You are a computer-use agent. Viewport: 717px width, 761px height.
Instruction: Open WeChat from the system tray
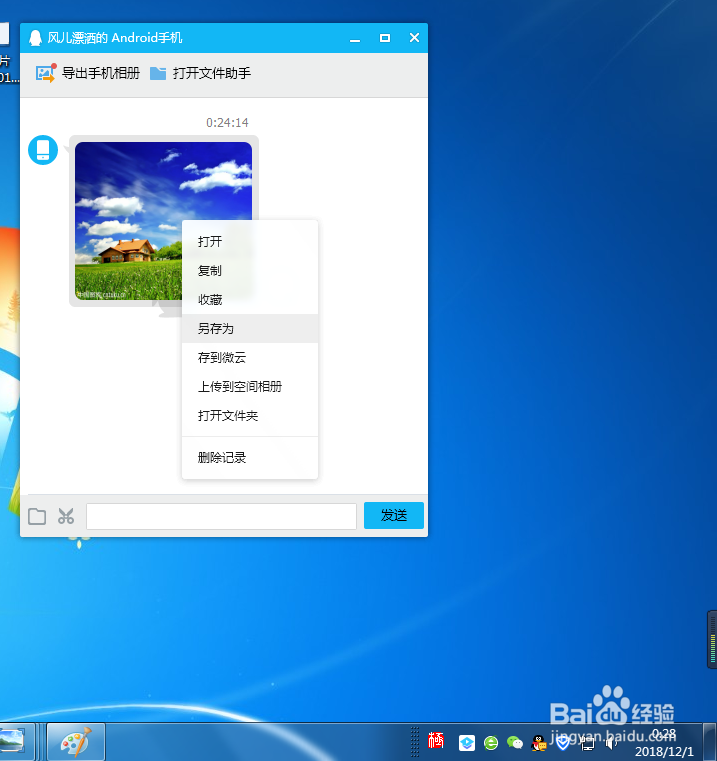click(x=515, y=743)
